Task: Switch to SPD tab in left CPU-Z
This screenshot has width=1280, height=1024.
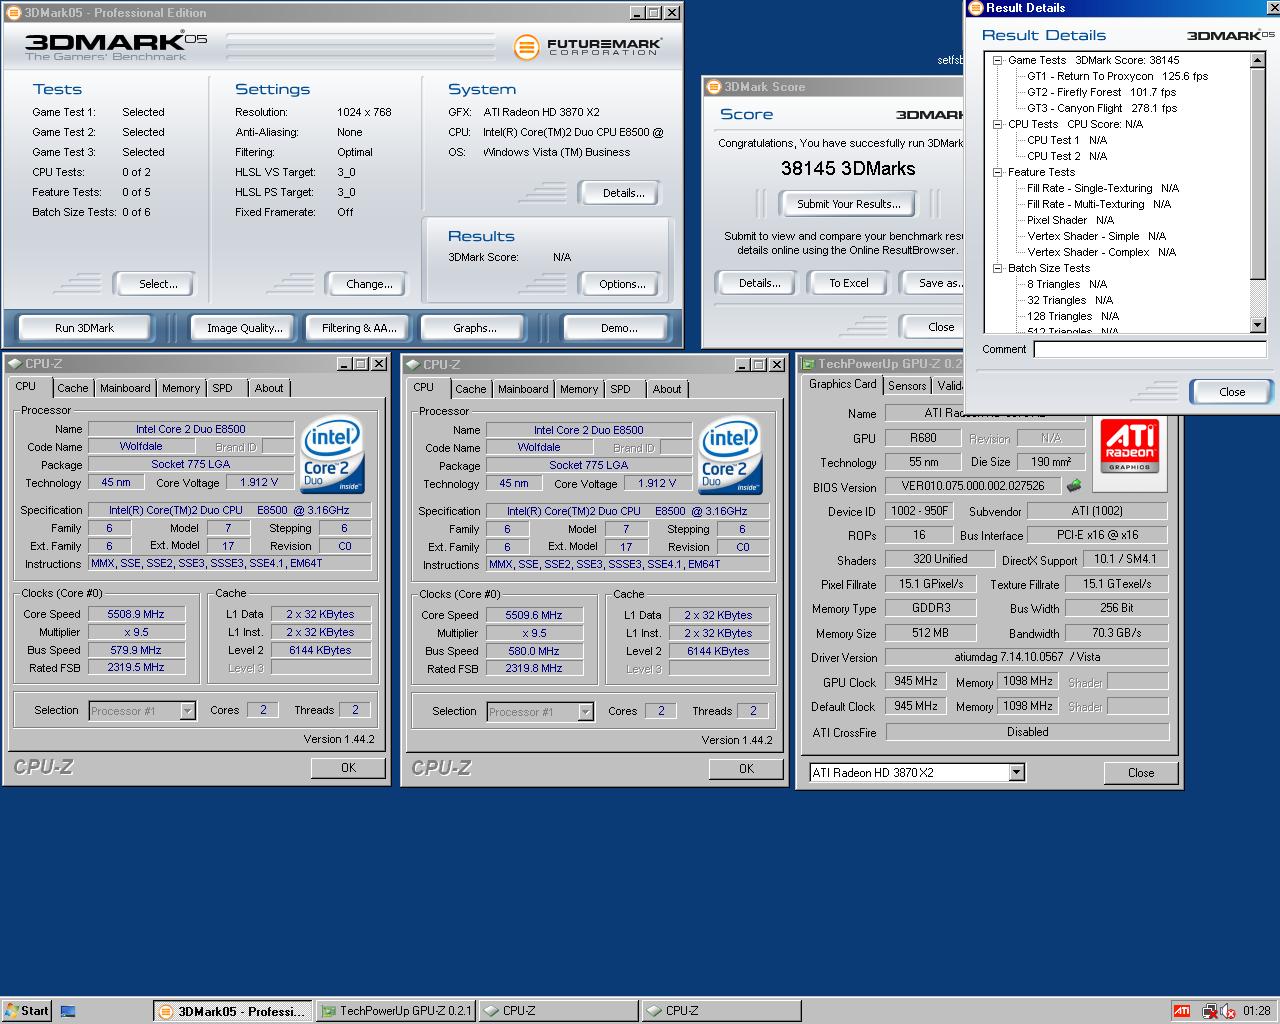Action: tap(222, 388)
